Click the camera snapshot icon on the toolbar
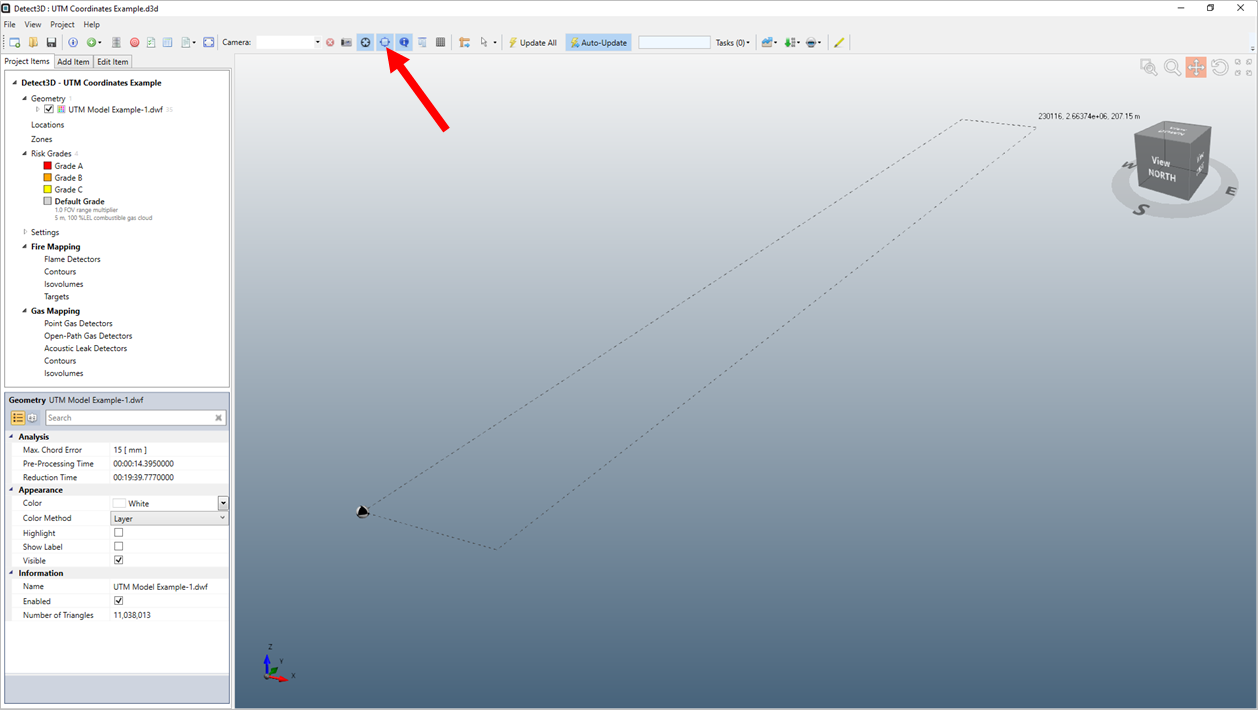Screen dimensions: 1258x710 click(x=346, y=42)
